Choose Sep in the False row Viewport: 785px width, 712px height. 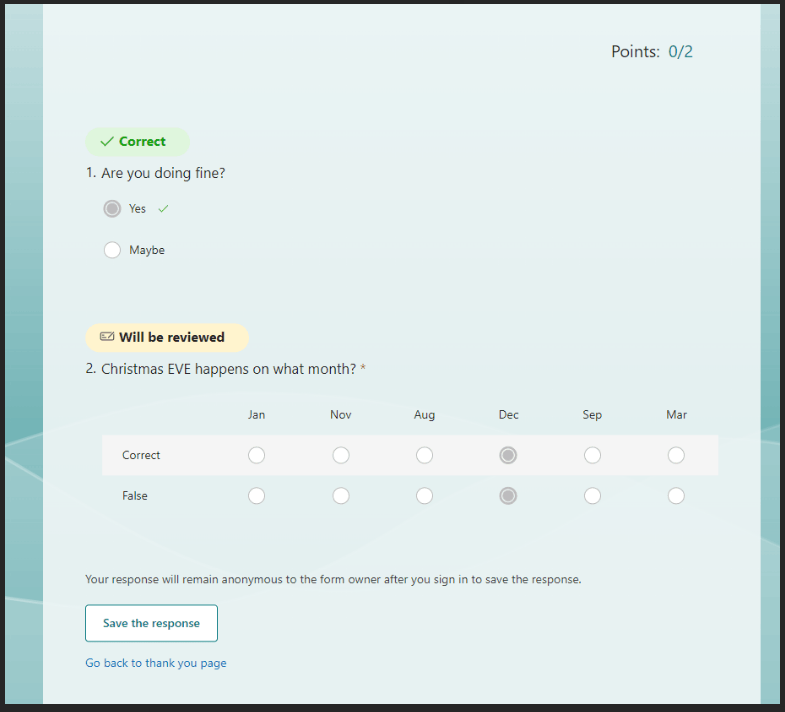click(x=592, y=496)
